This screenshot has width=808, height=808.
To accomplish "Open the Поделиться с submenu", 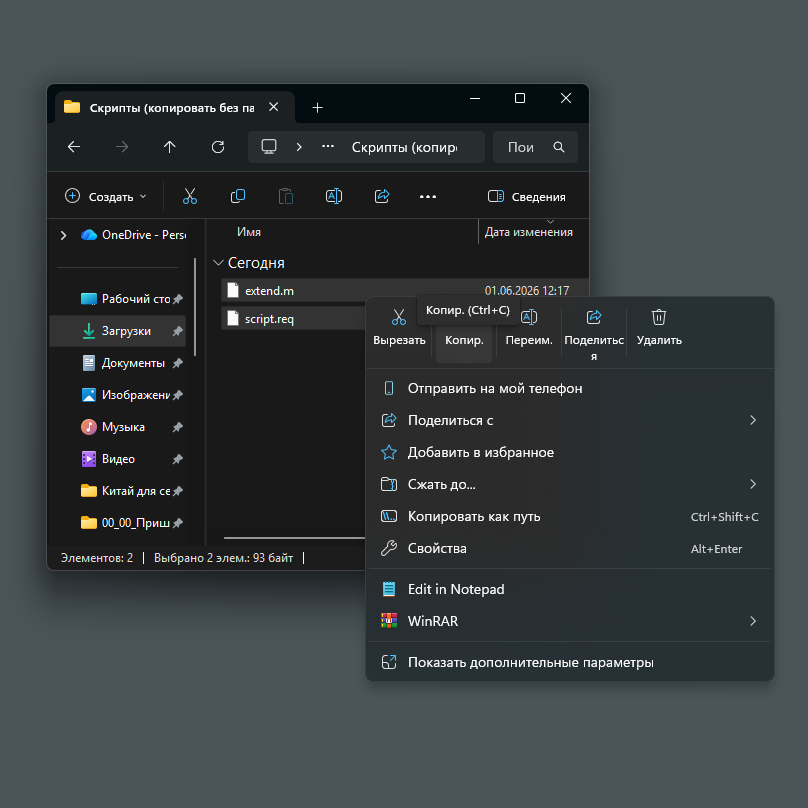I will pyautogui.click(x=569, y=420).
